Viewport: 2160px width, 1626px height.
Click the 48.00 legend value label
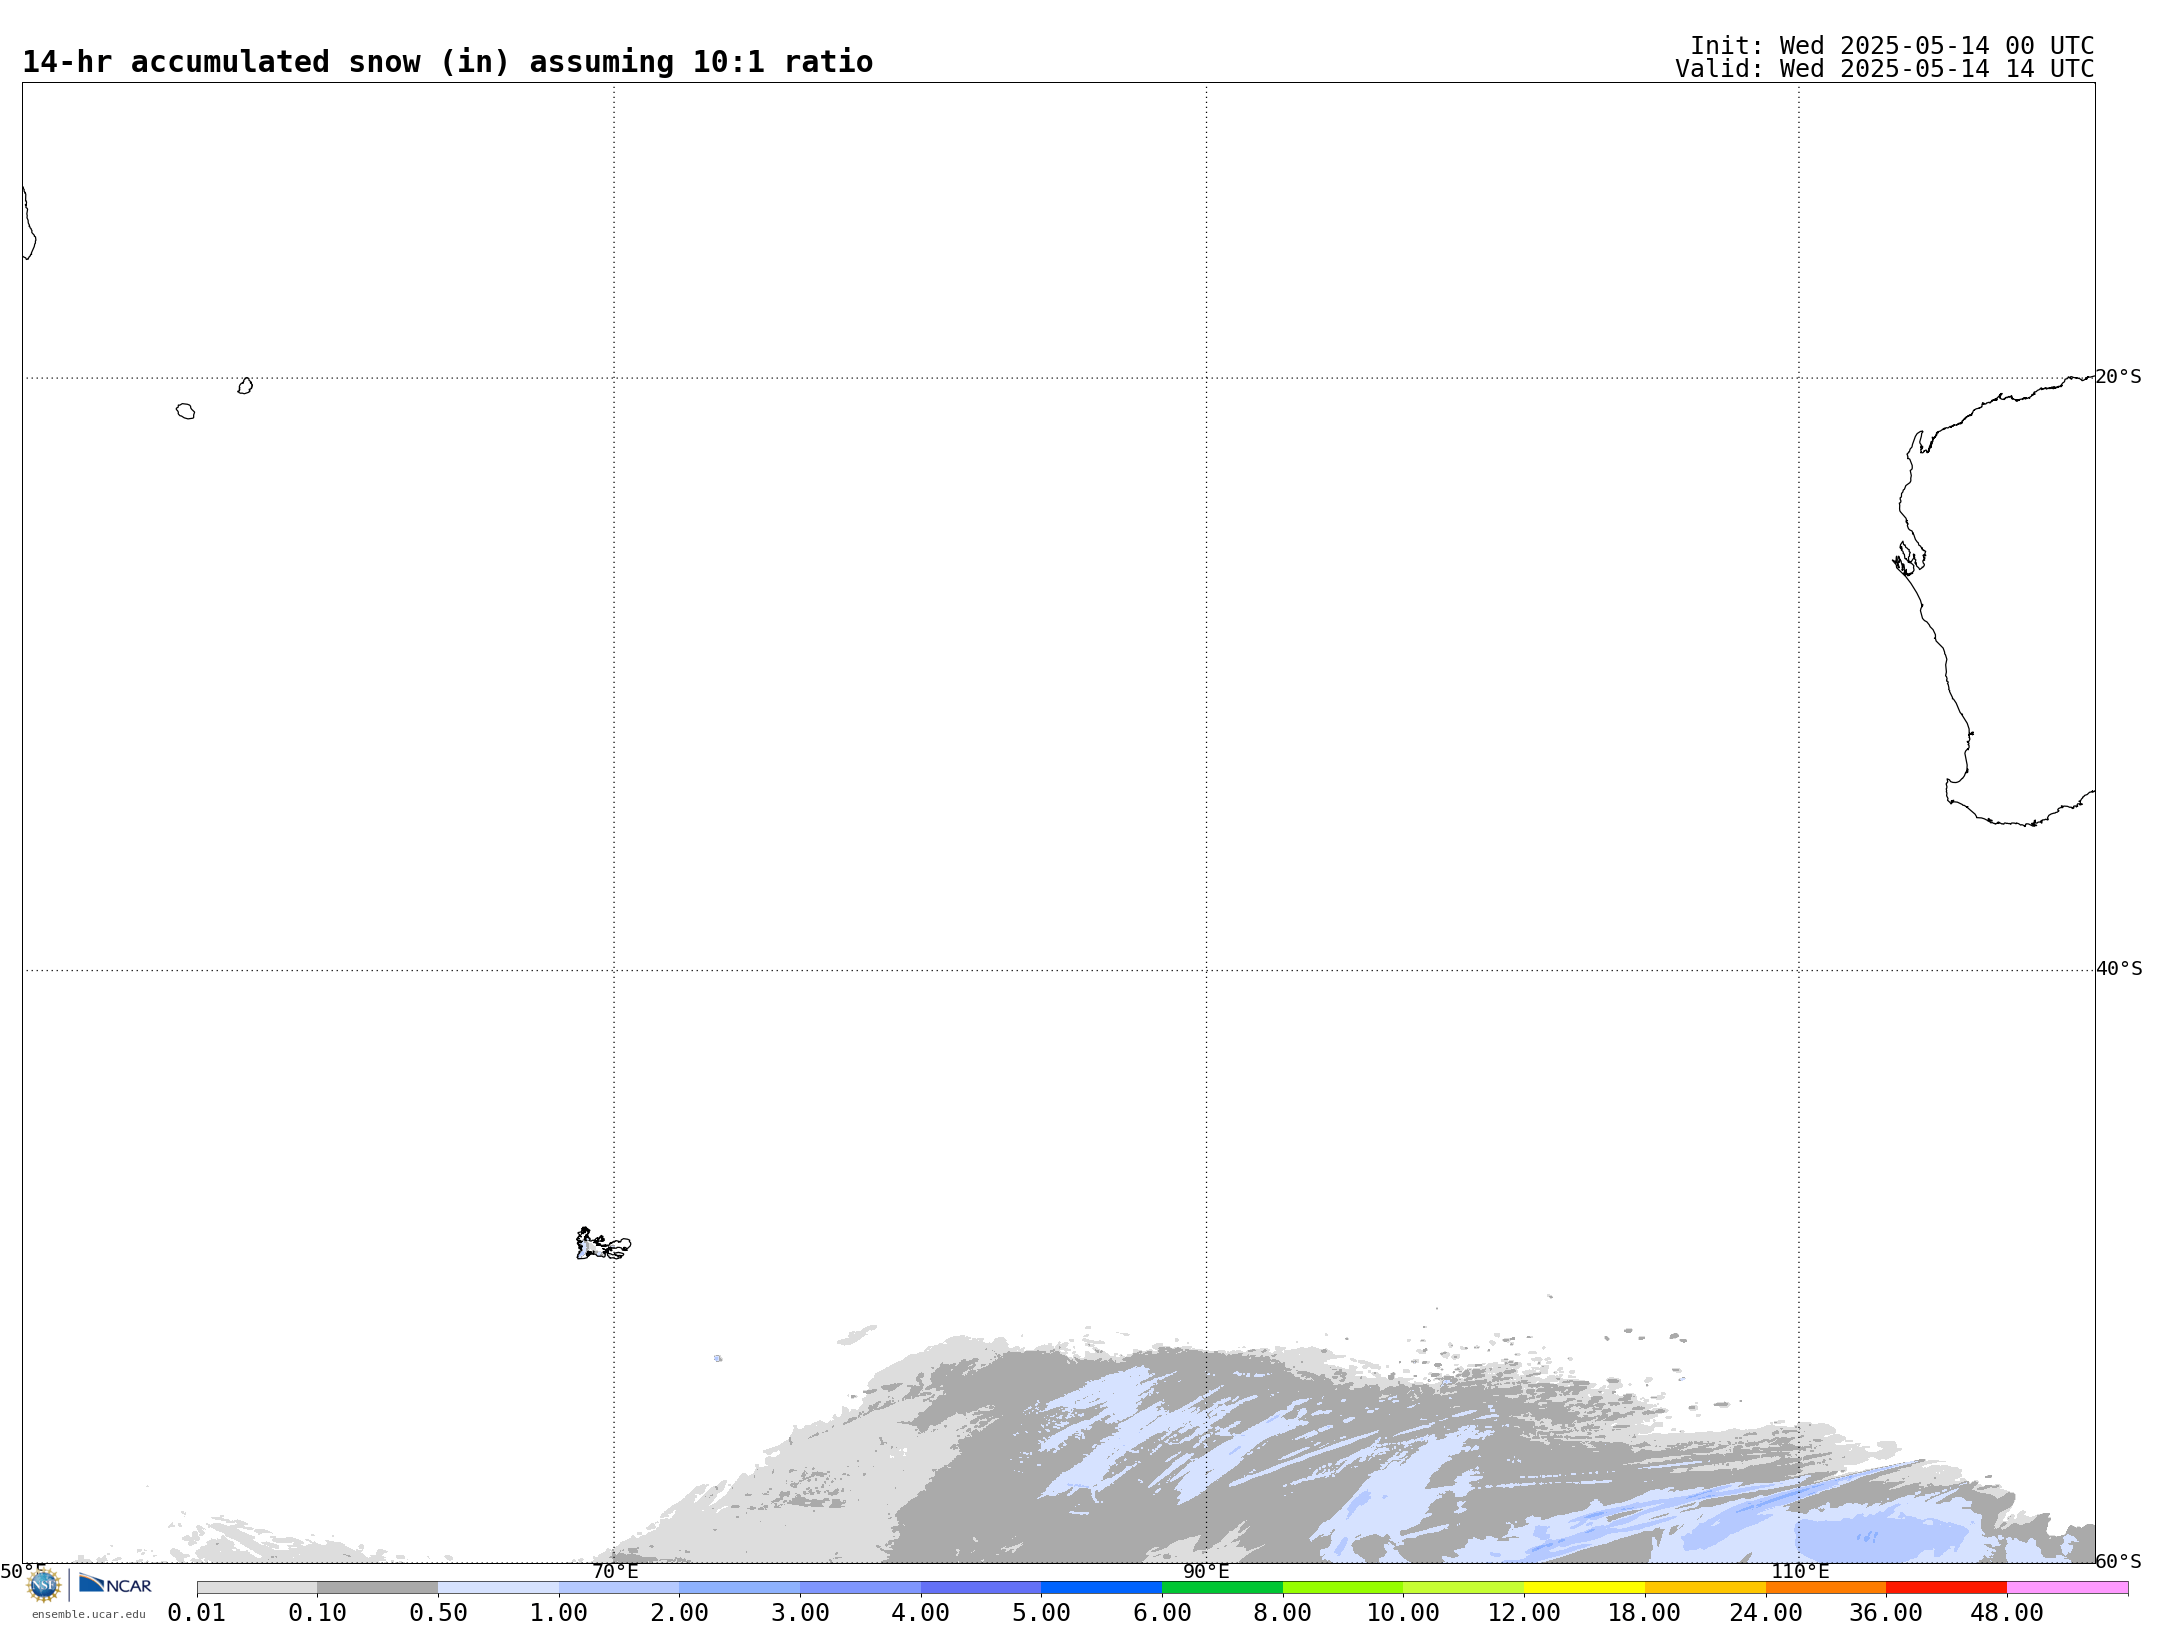(2007, 1613)
